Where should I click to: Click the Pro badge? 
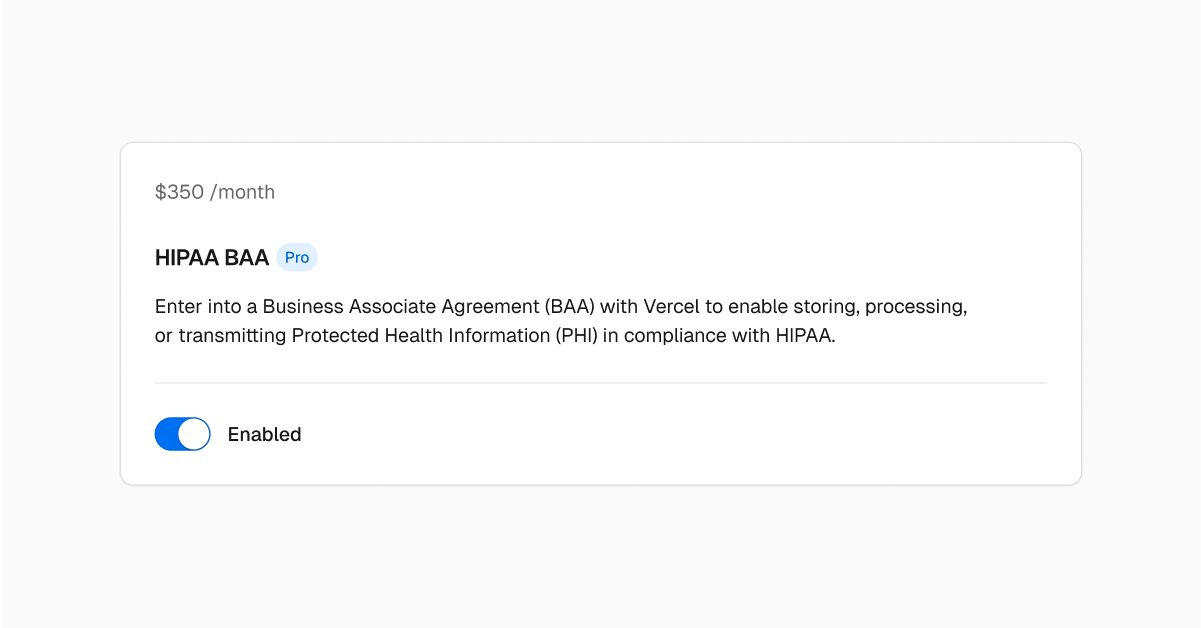pyautogui.click(x=297, y=257)
